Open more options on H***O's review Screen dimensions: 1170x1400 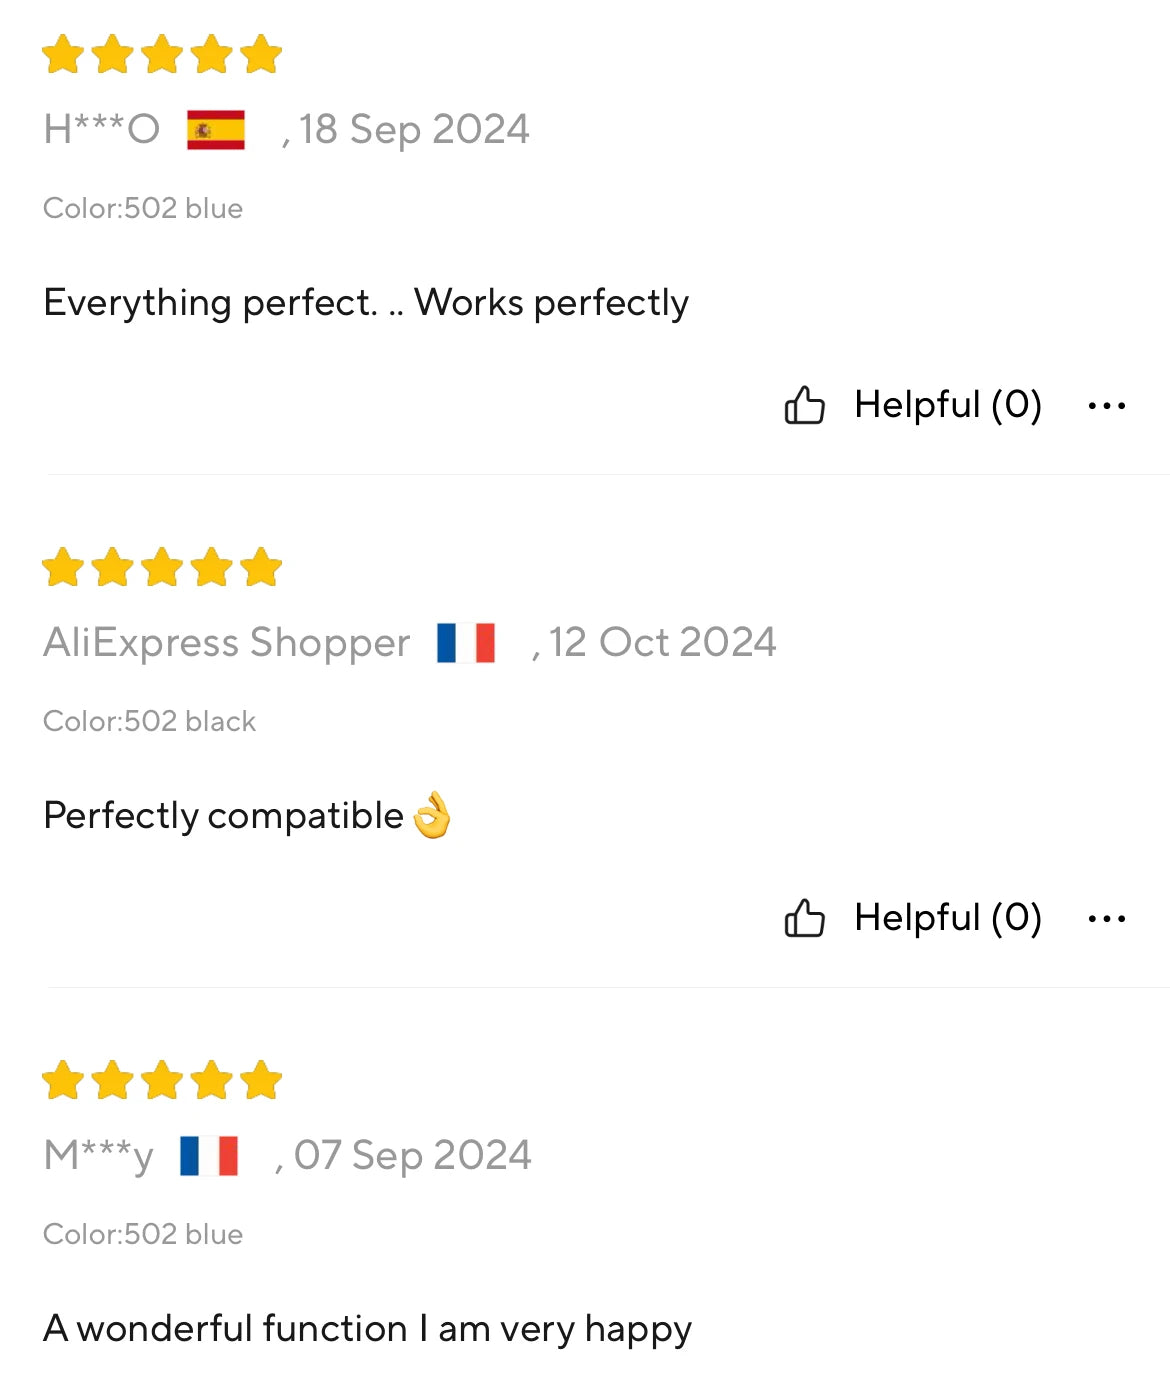point(1106,405)
